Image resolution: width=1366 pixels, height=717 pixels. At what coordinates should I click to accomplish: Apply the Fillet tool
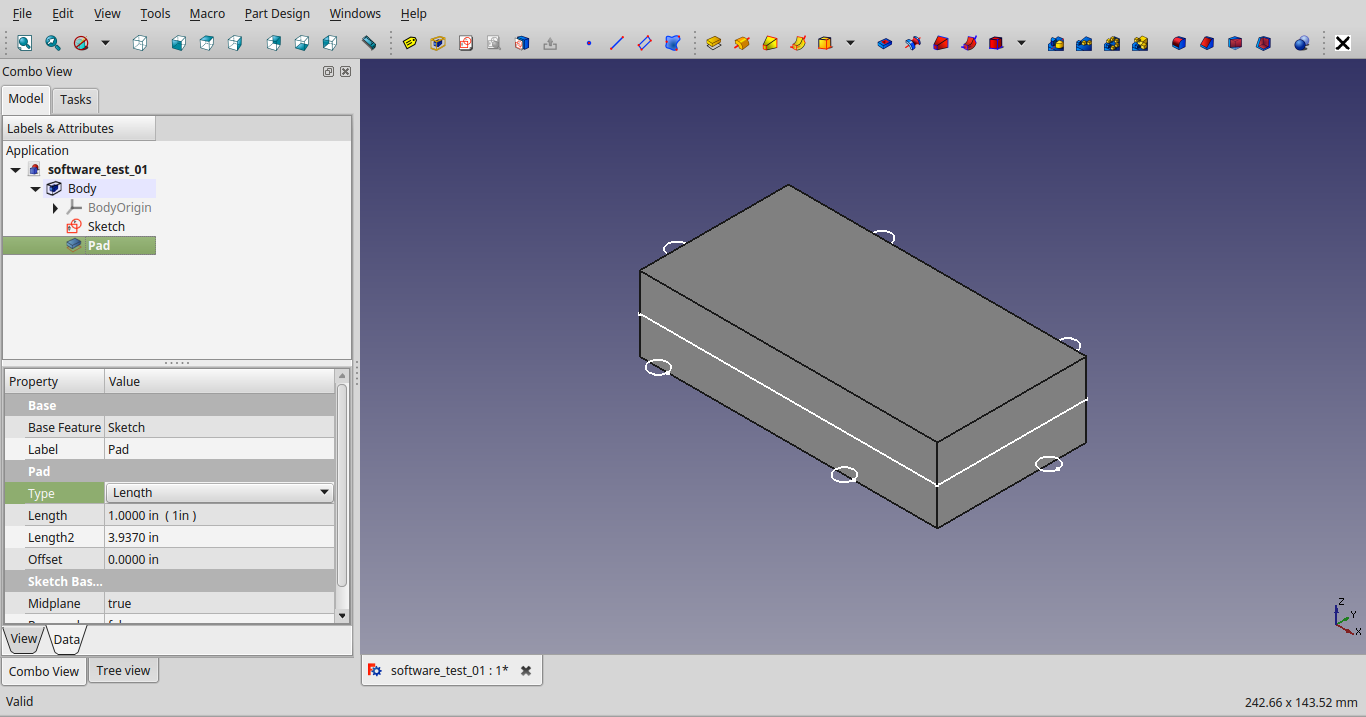pos(1179,43)
